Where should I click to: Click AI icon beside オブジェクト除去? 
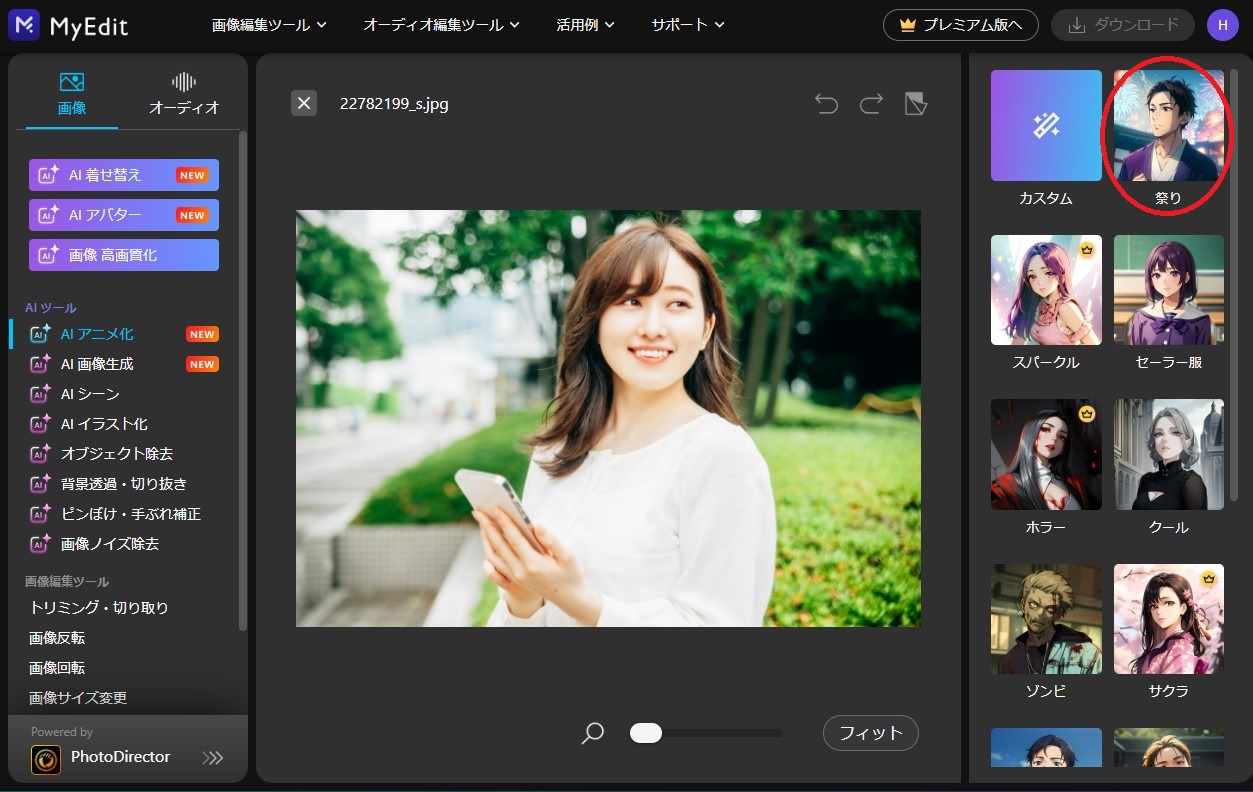(41, 454)
